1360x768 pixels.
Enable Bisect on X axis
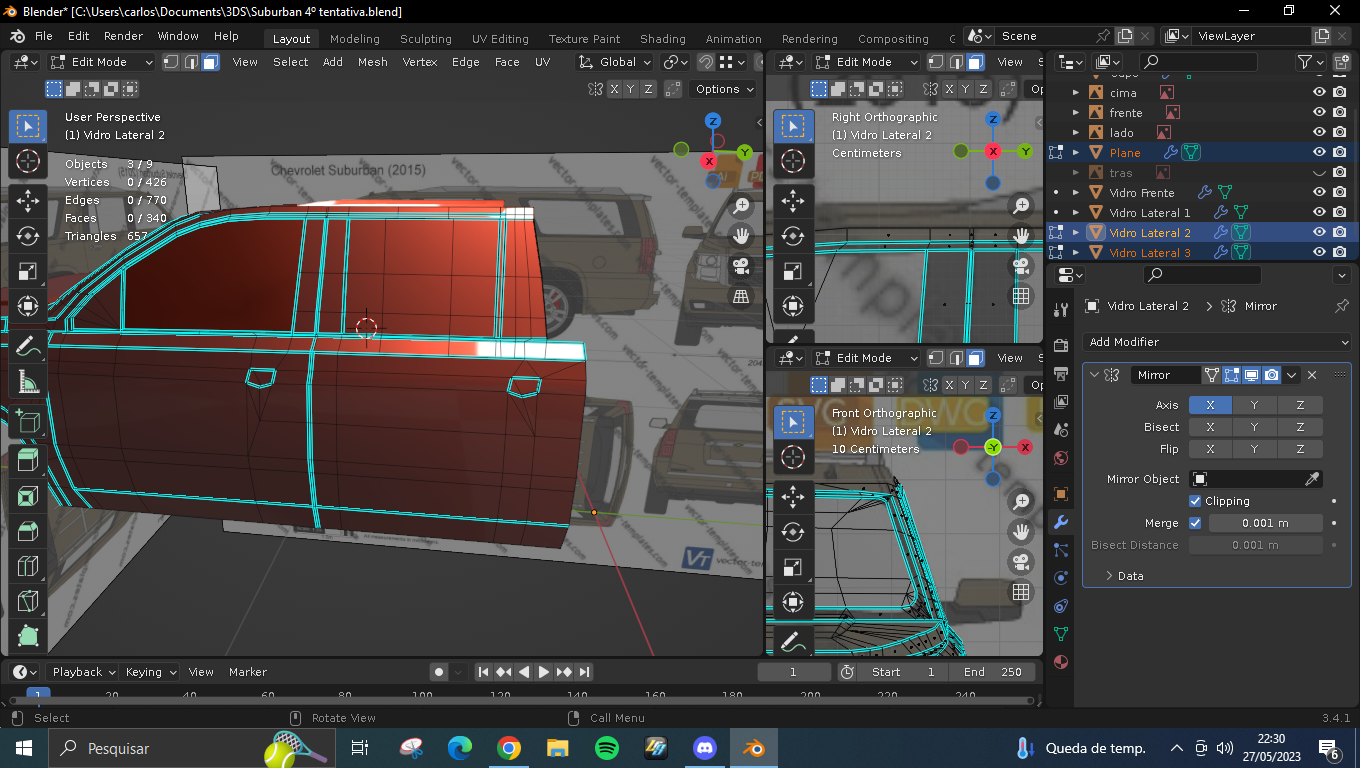(1210, 427)
